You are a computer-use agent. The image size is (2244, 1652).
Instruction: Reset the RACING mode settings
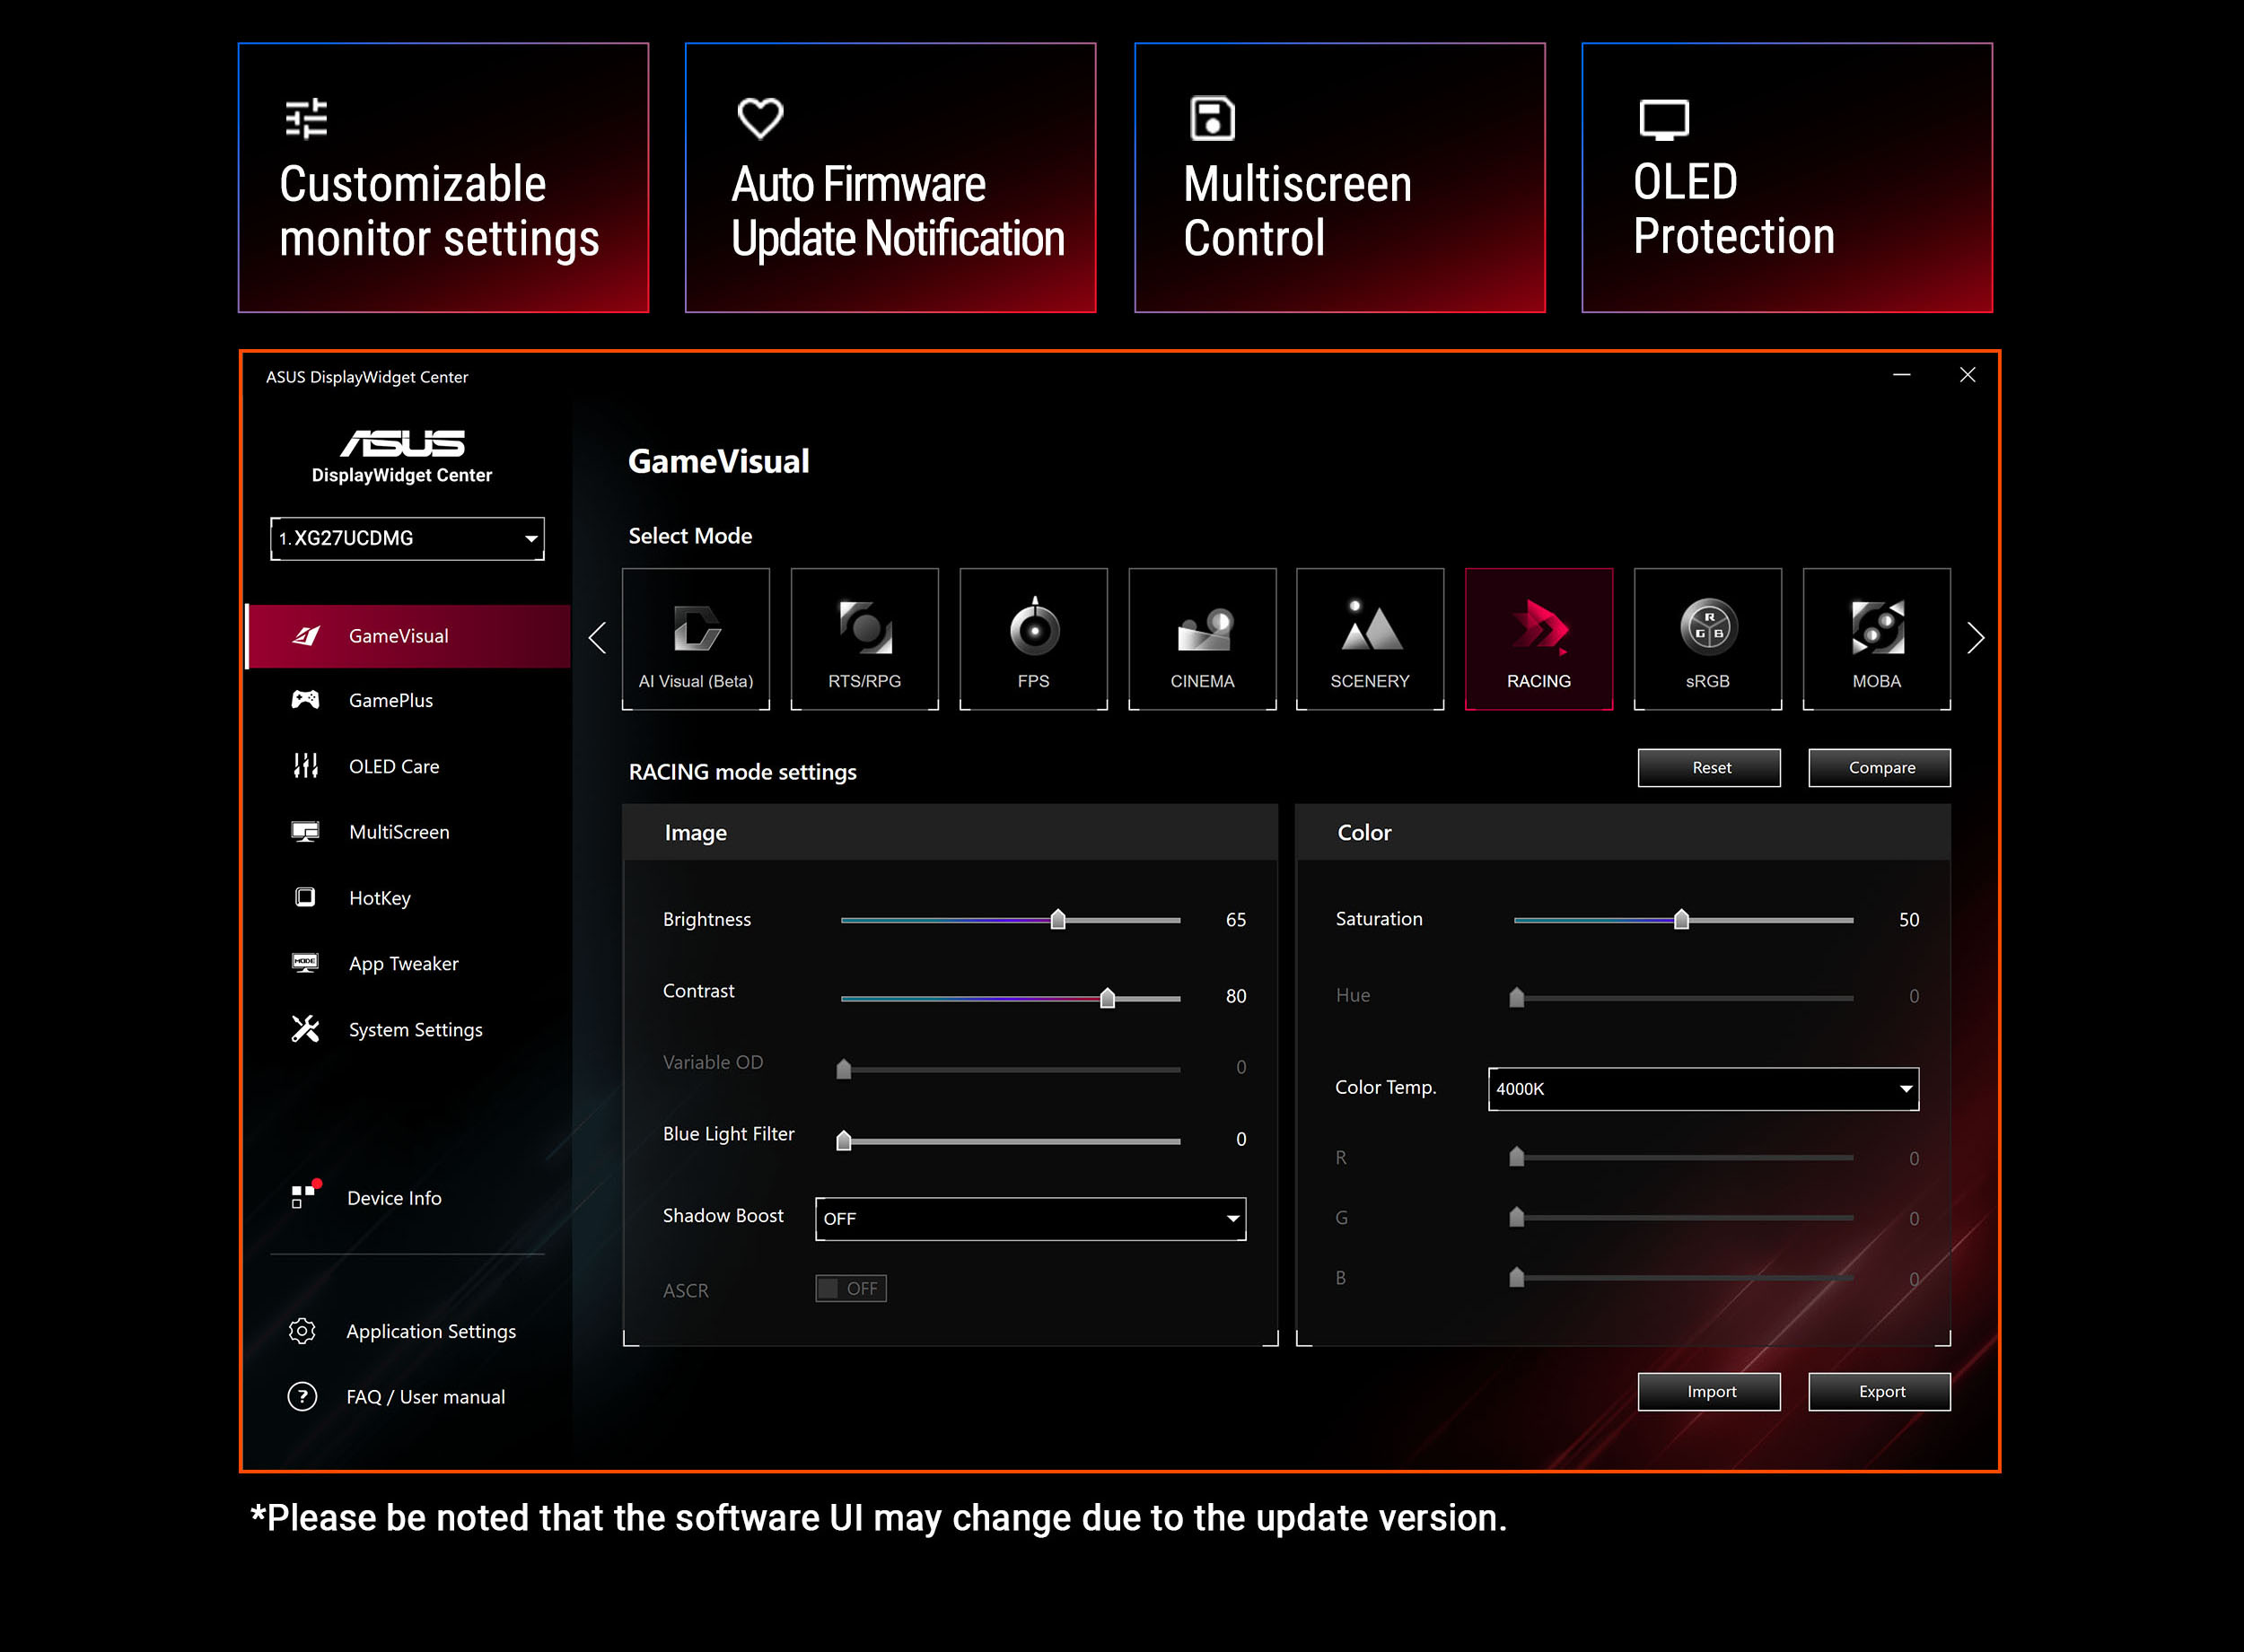tap(1709, 767)
